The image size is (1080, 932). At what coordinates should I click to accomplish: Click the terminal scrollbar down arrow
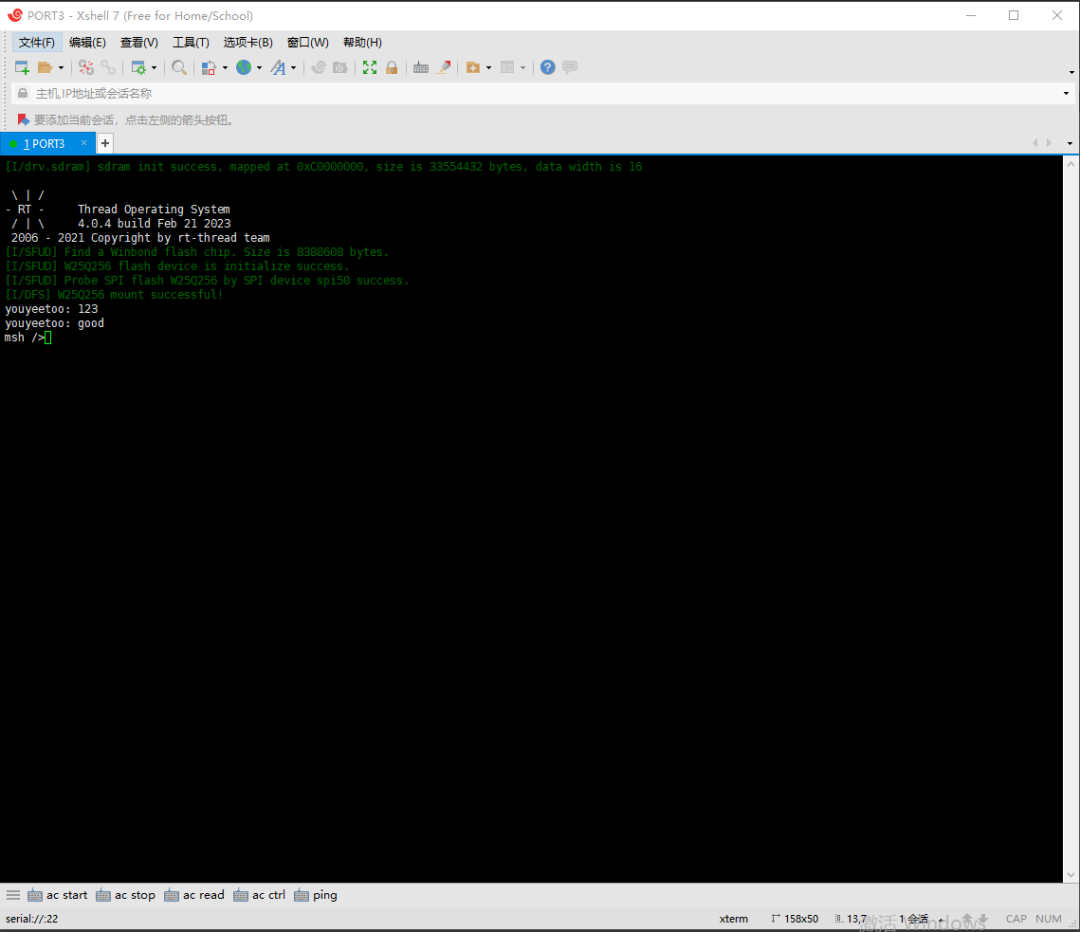click(x=1070, y=875)
